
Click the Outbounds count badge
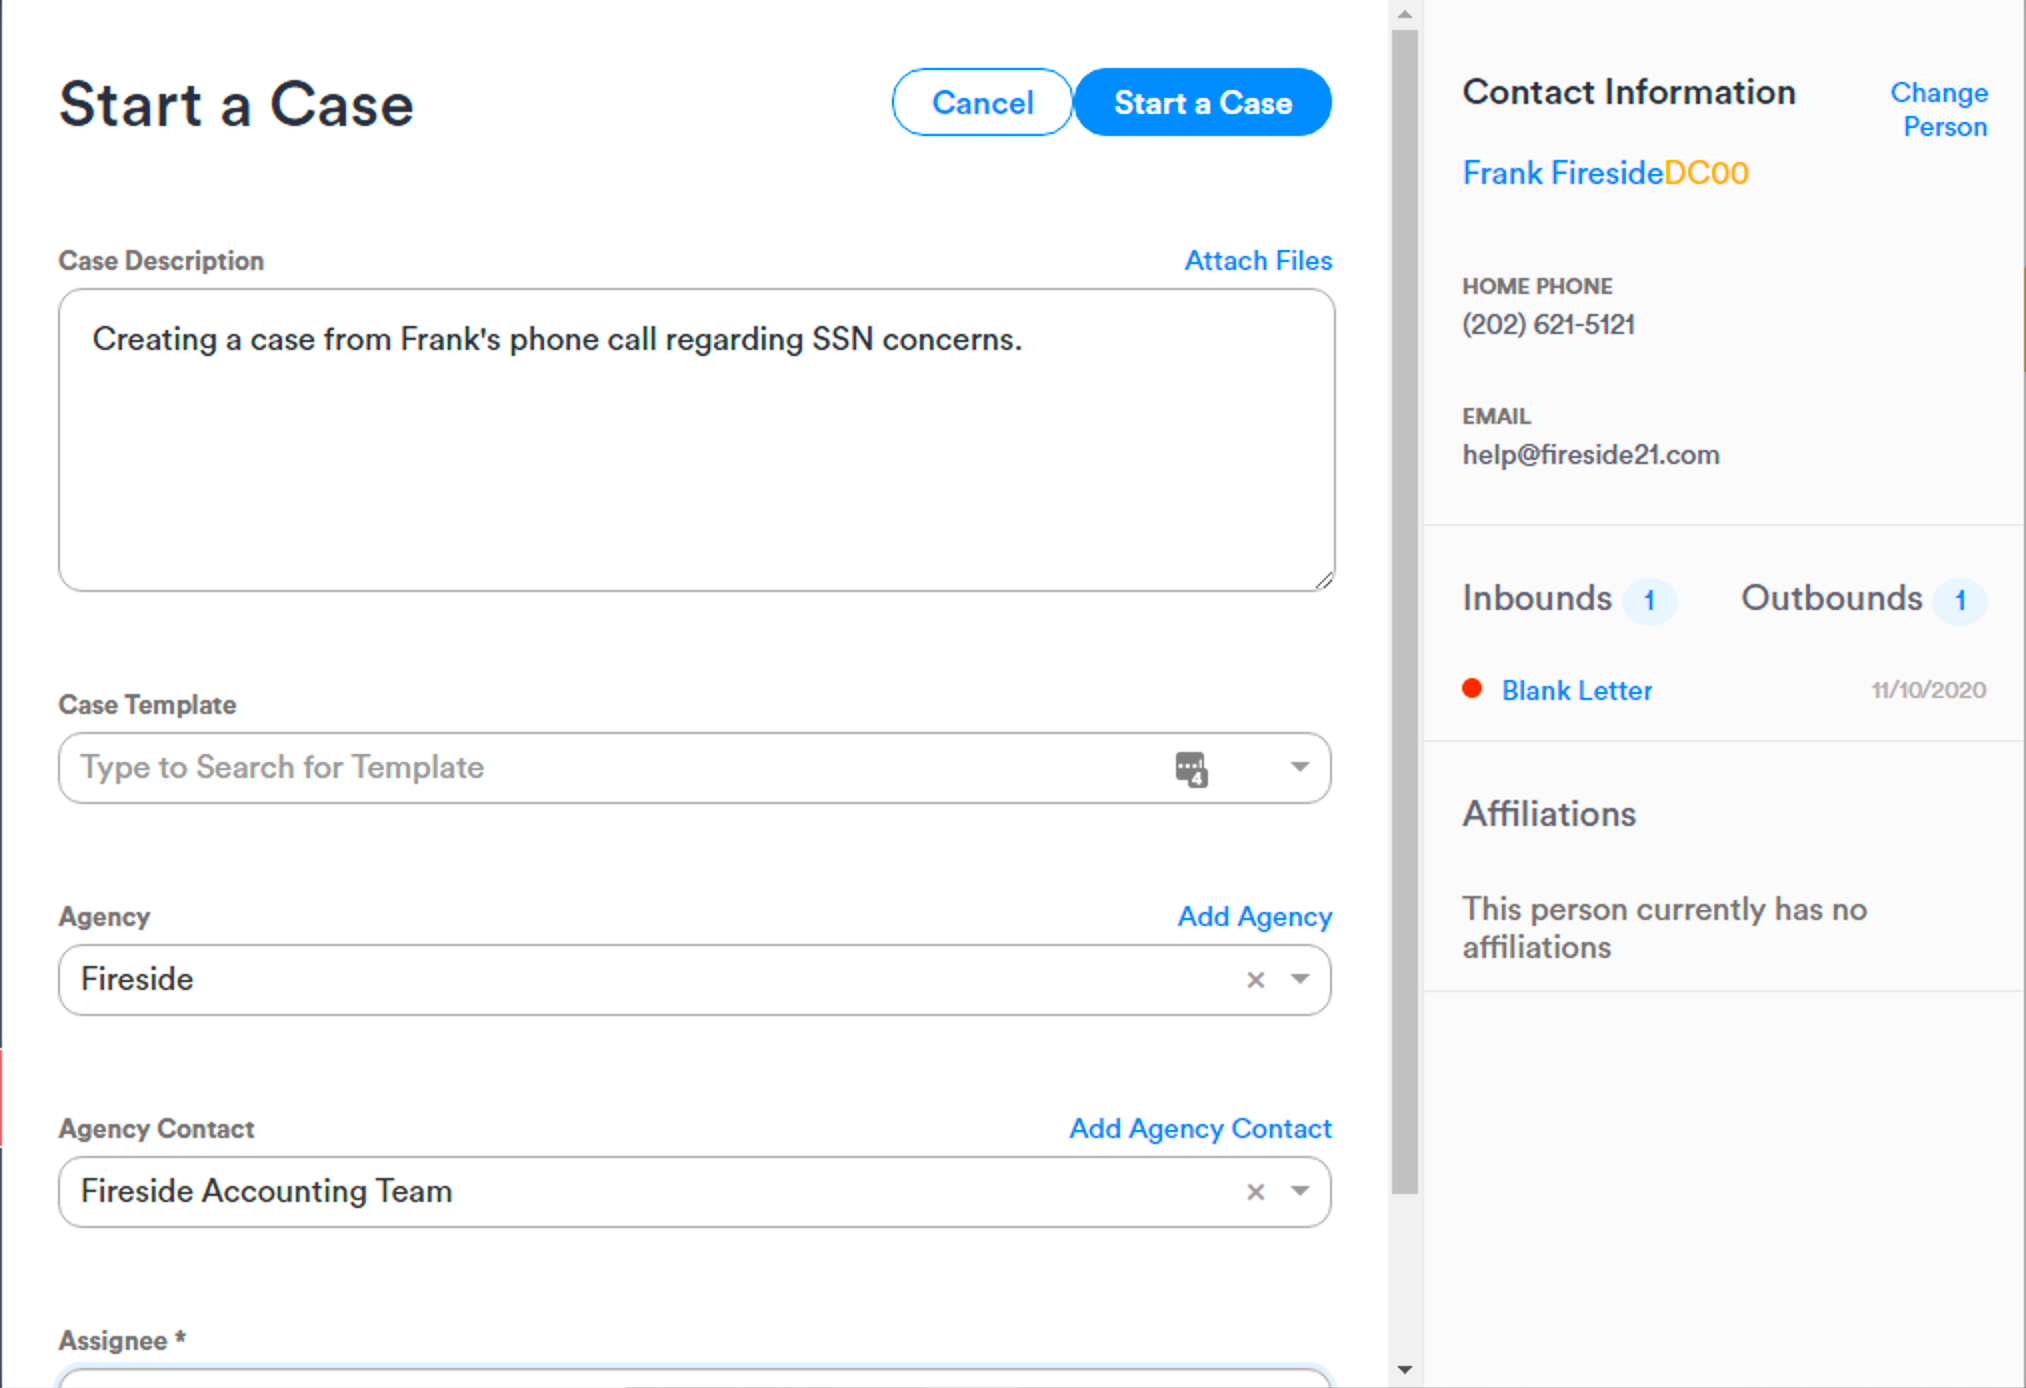1960,600
